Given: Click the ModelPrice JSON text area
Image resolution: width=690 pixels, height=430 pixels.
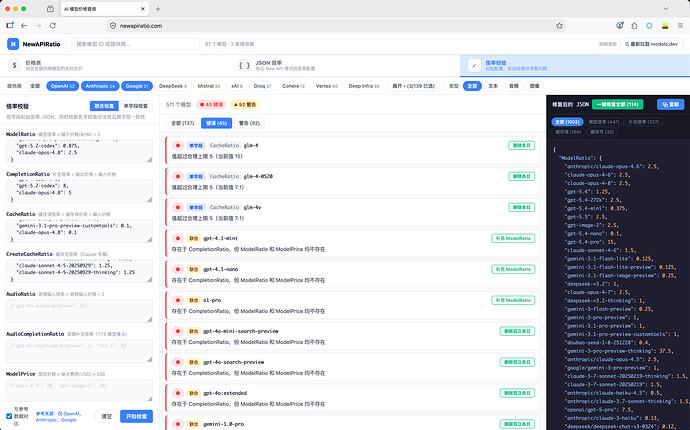Looking at the screenshot, I should pyautogui.click(x=80, y=390).
